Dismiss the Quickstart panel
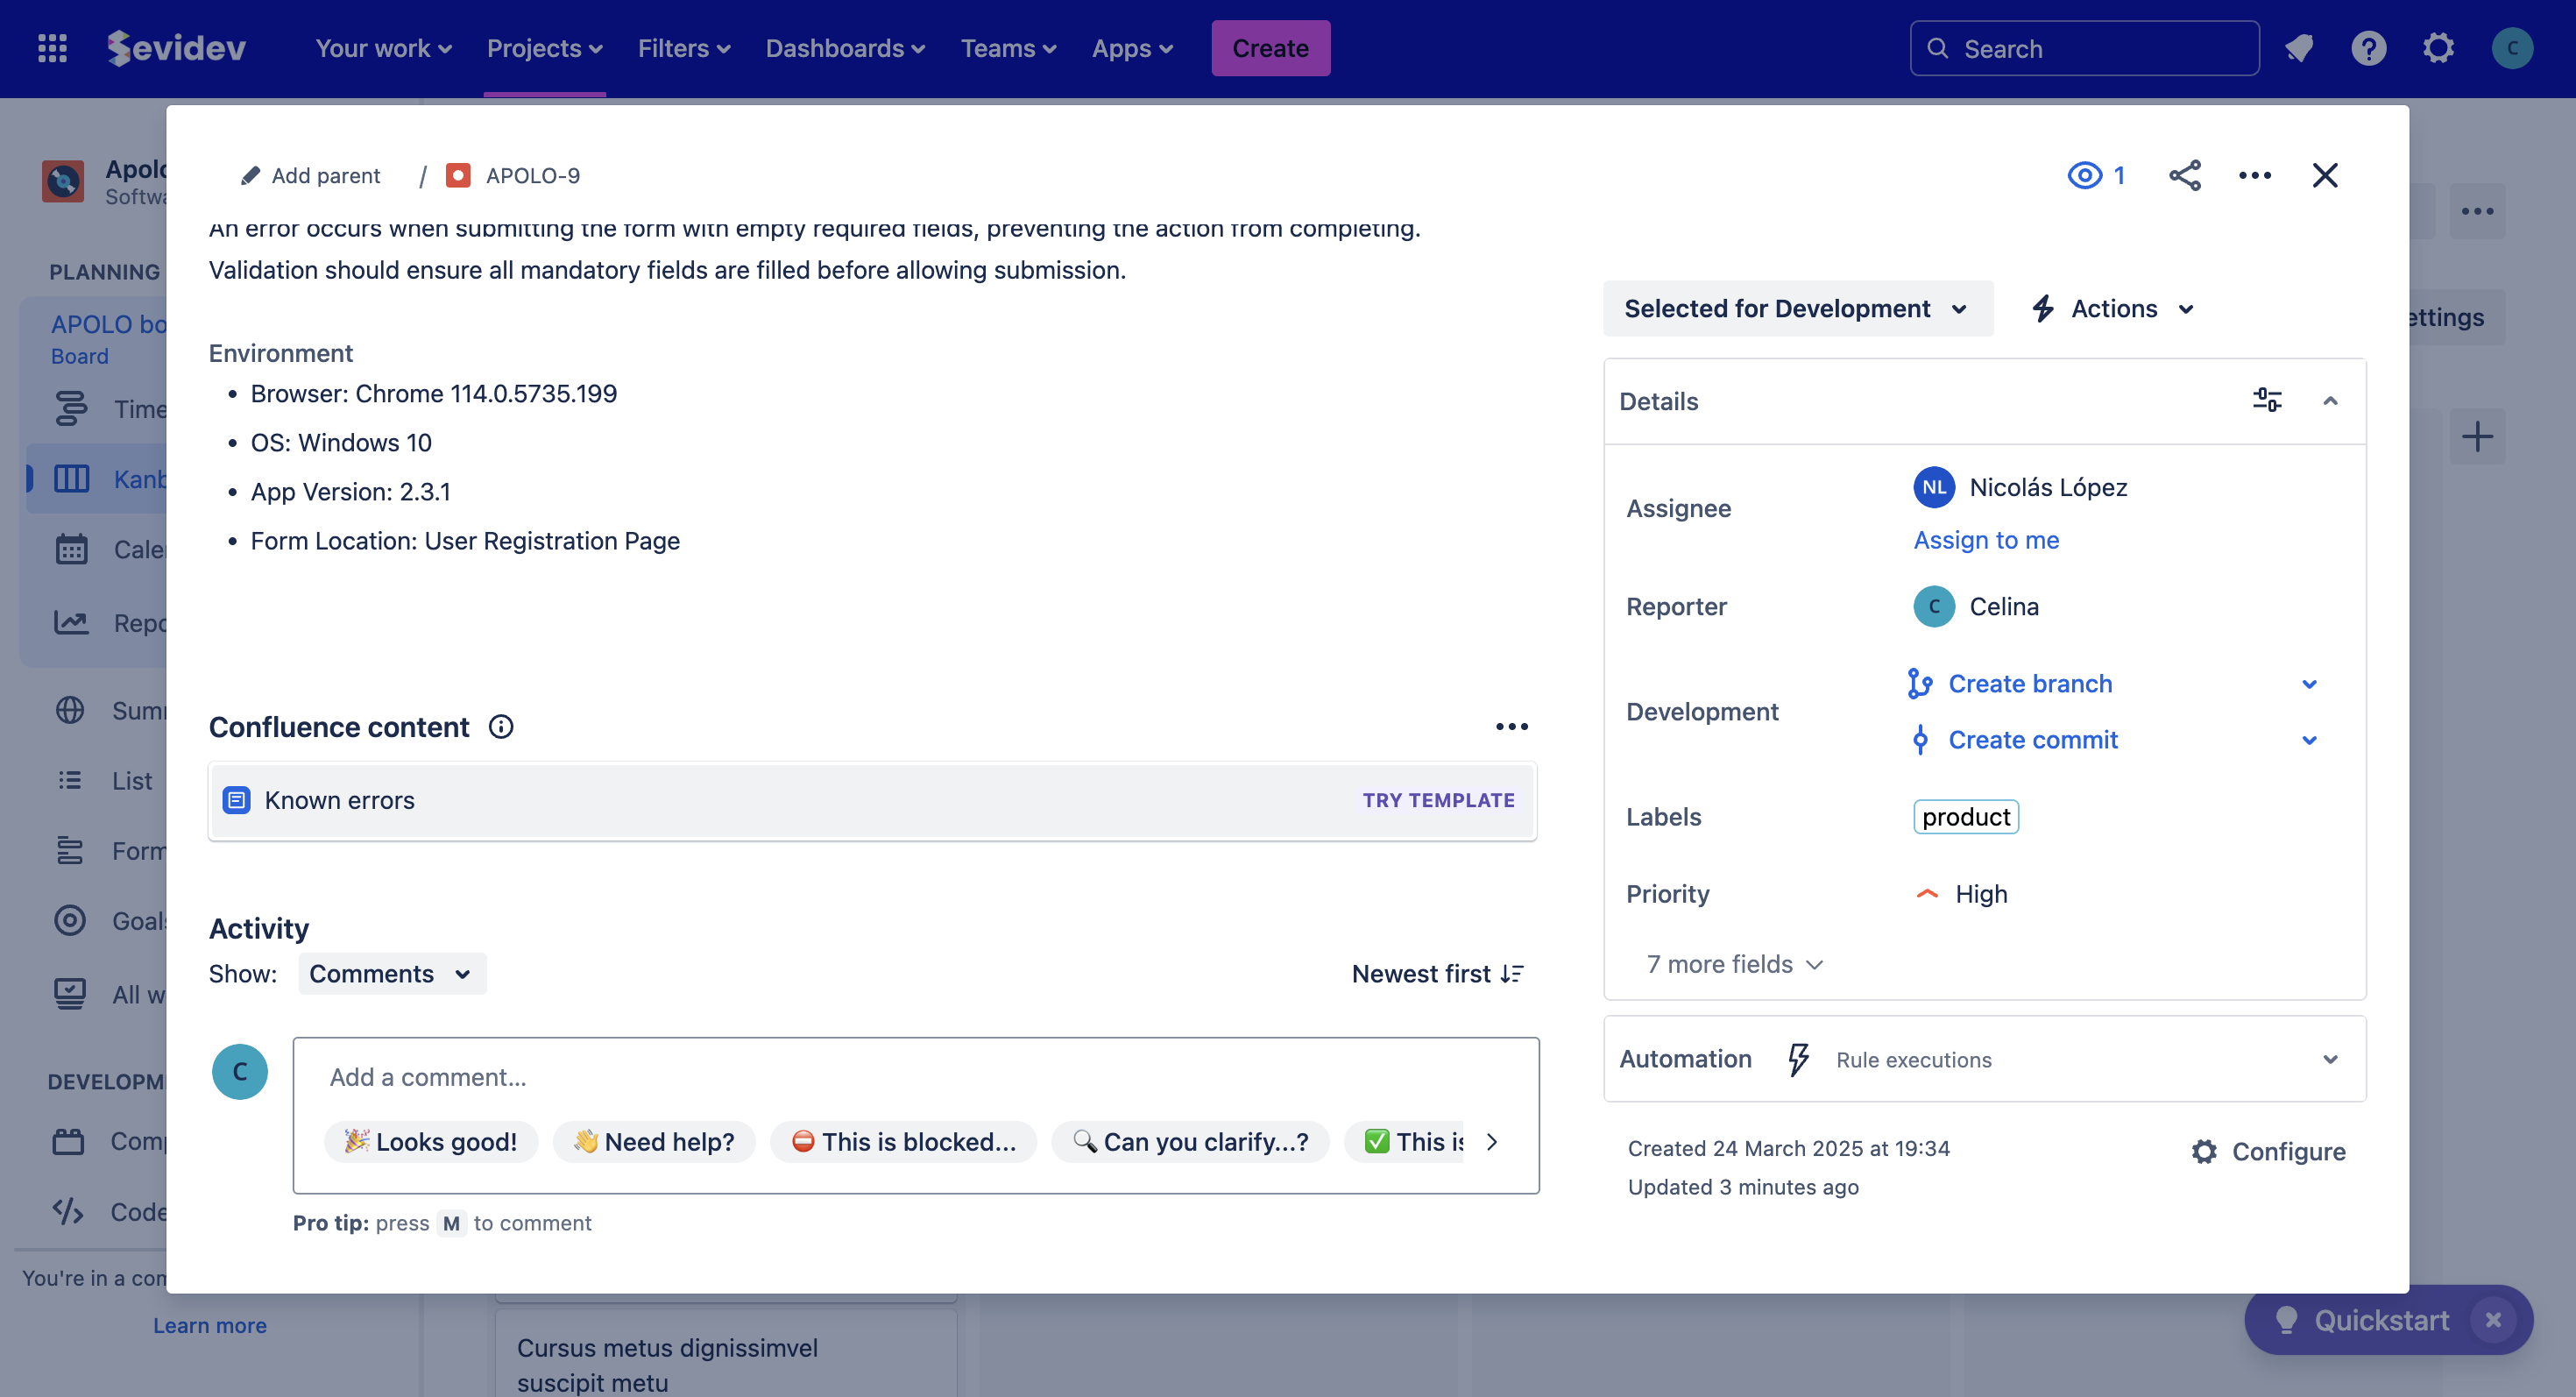This screenshot has width=2576, height=1397. click(2494, 1320)
